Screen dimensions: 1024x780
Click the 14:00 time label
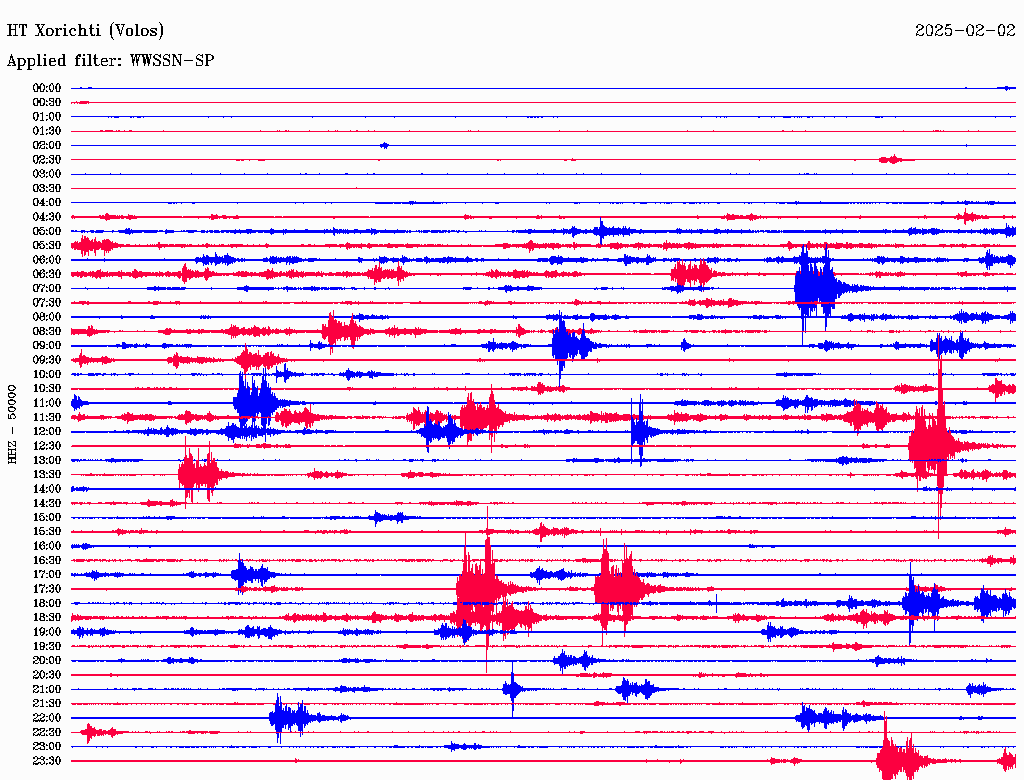click(47, 489)
